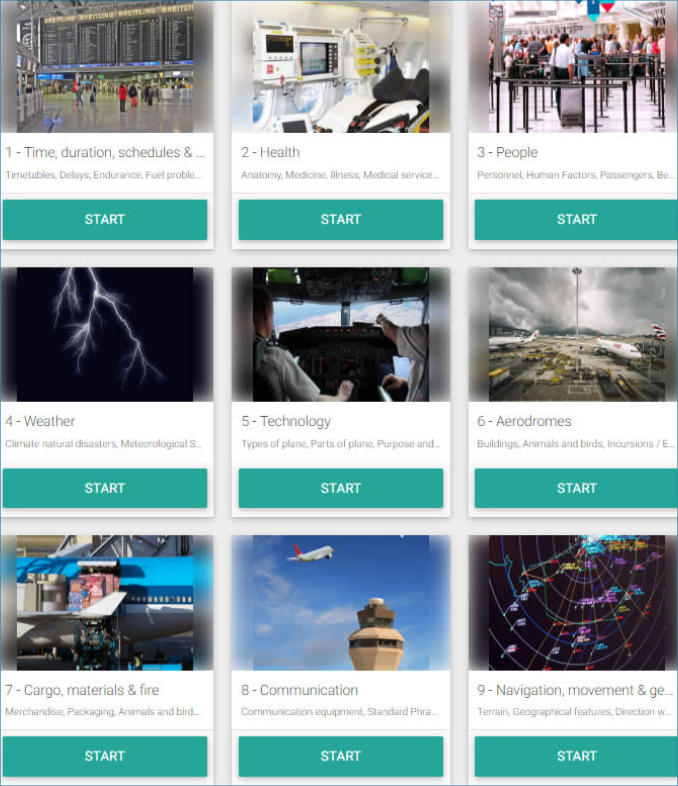
Task: Select the medical equipment image
Action: point(341,67)
